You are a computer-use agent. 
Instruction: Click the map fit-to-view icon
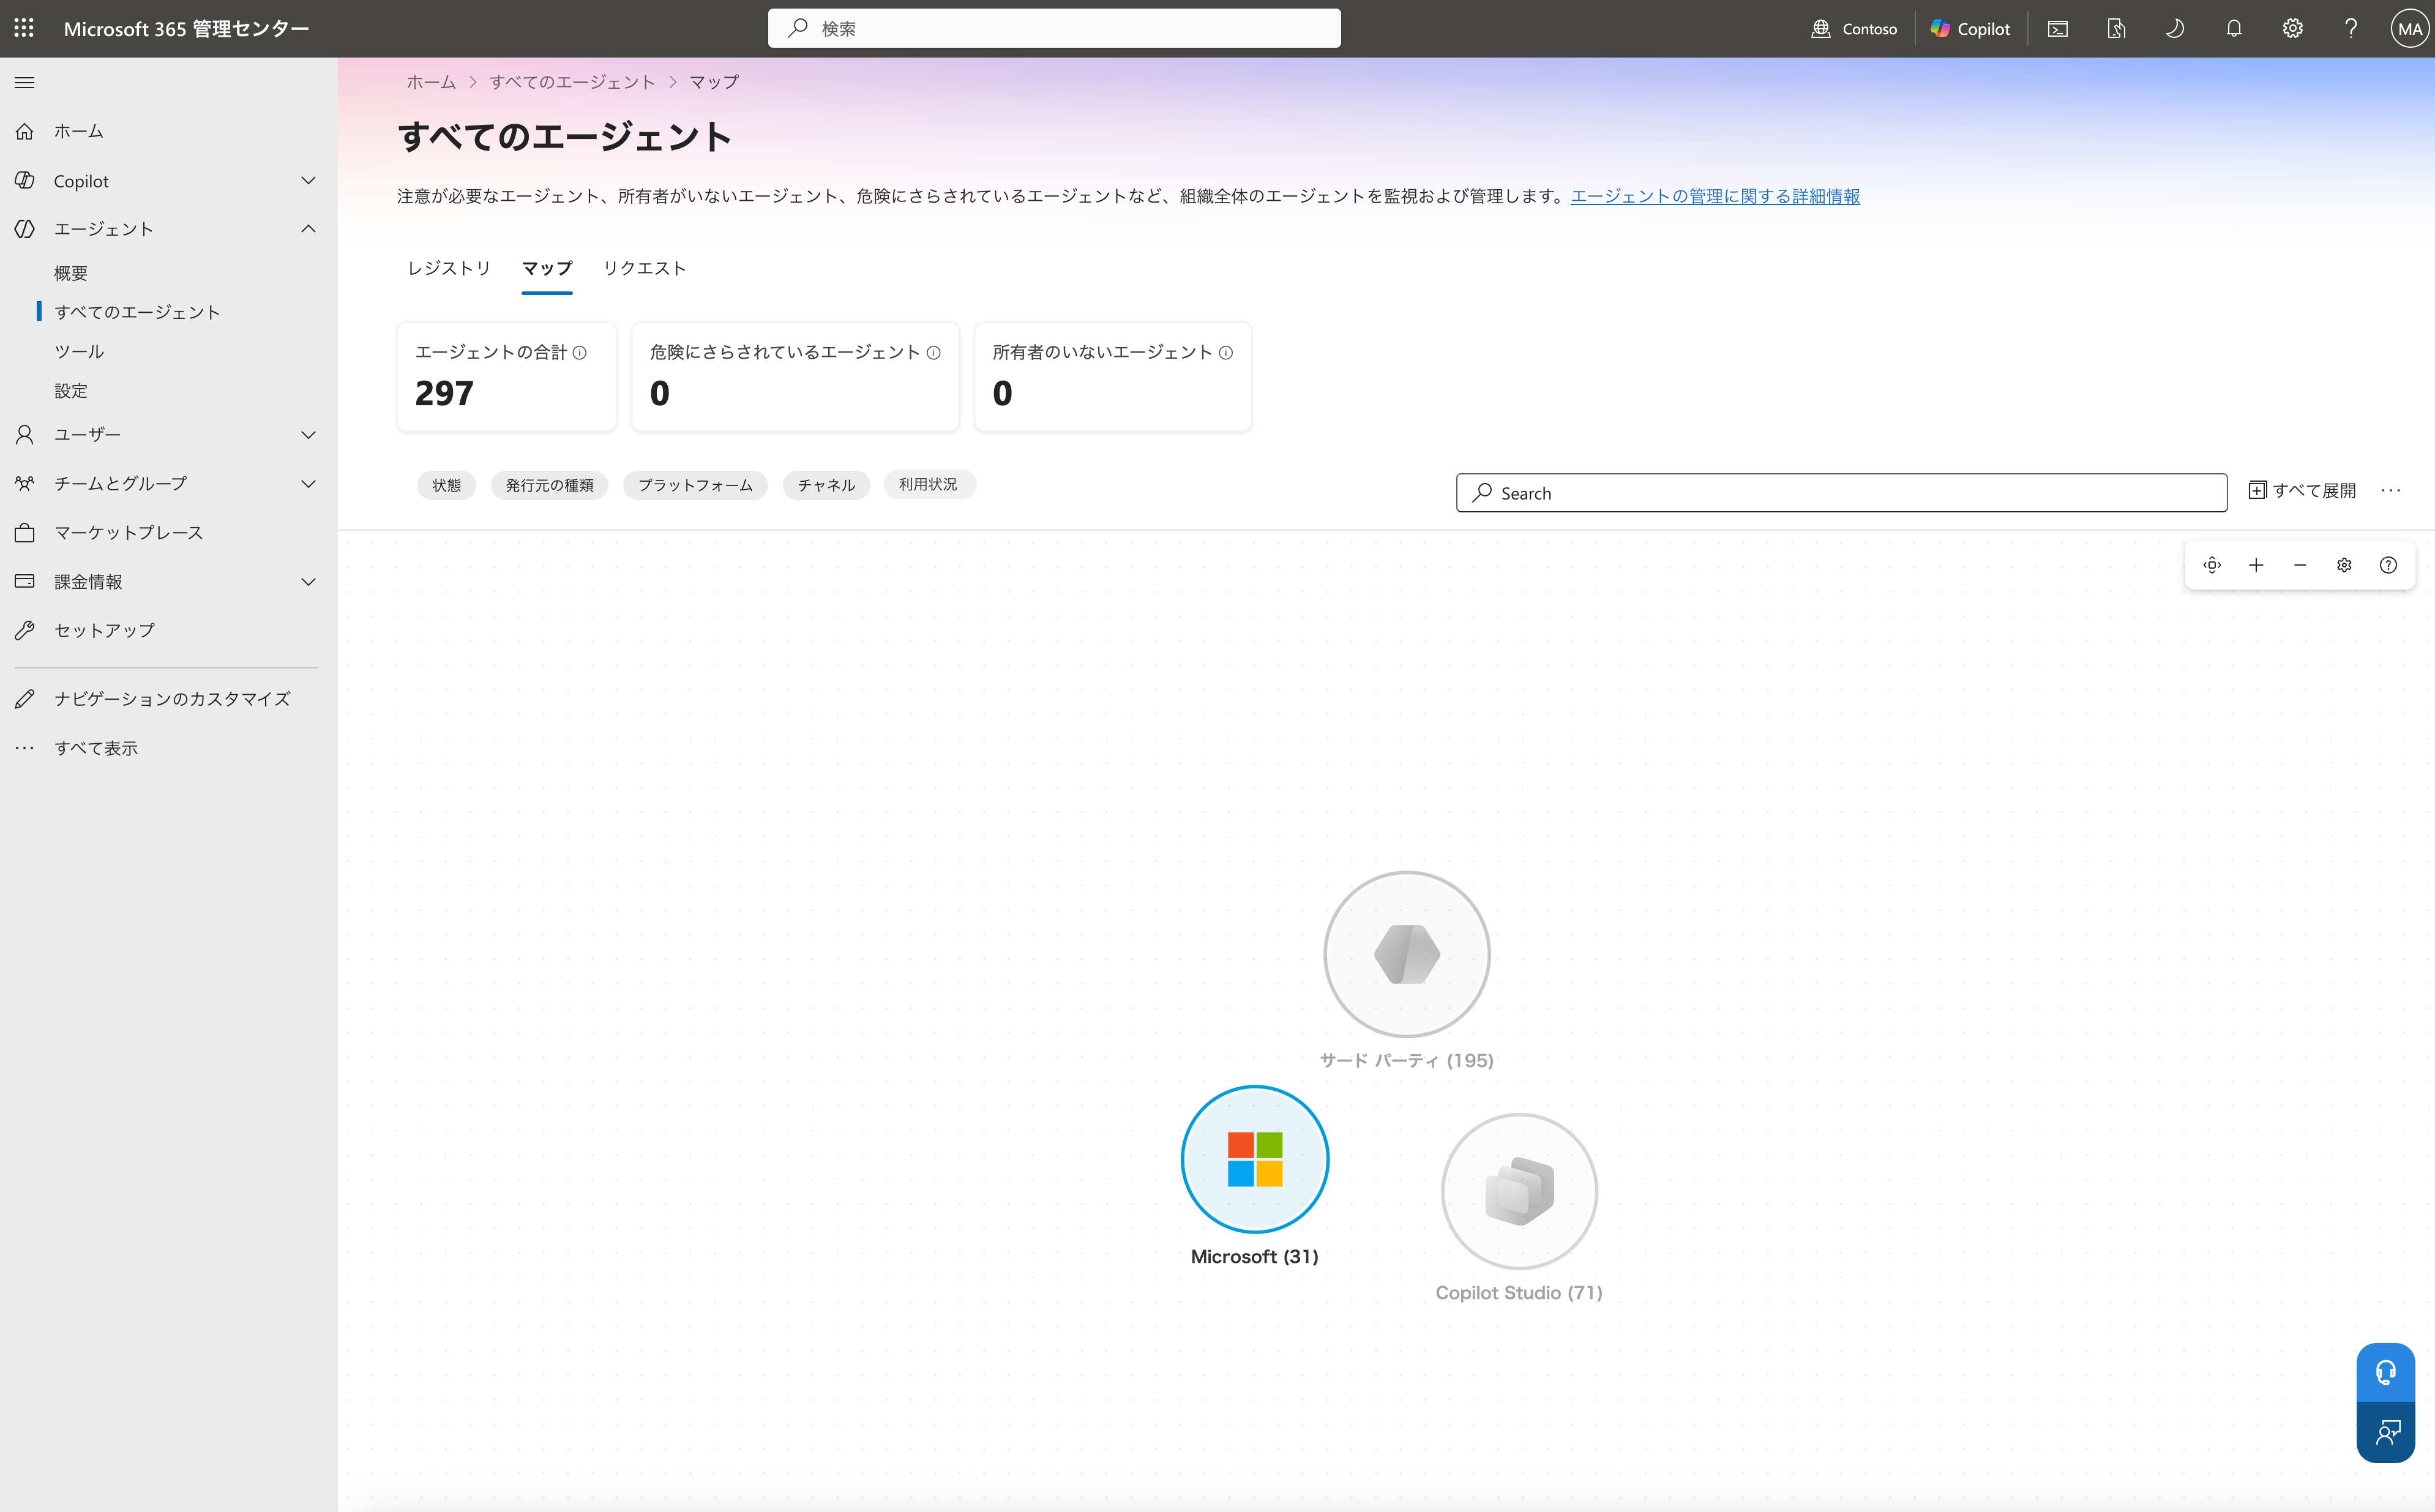pos(2212,565)
